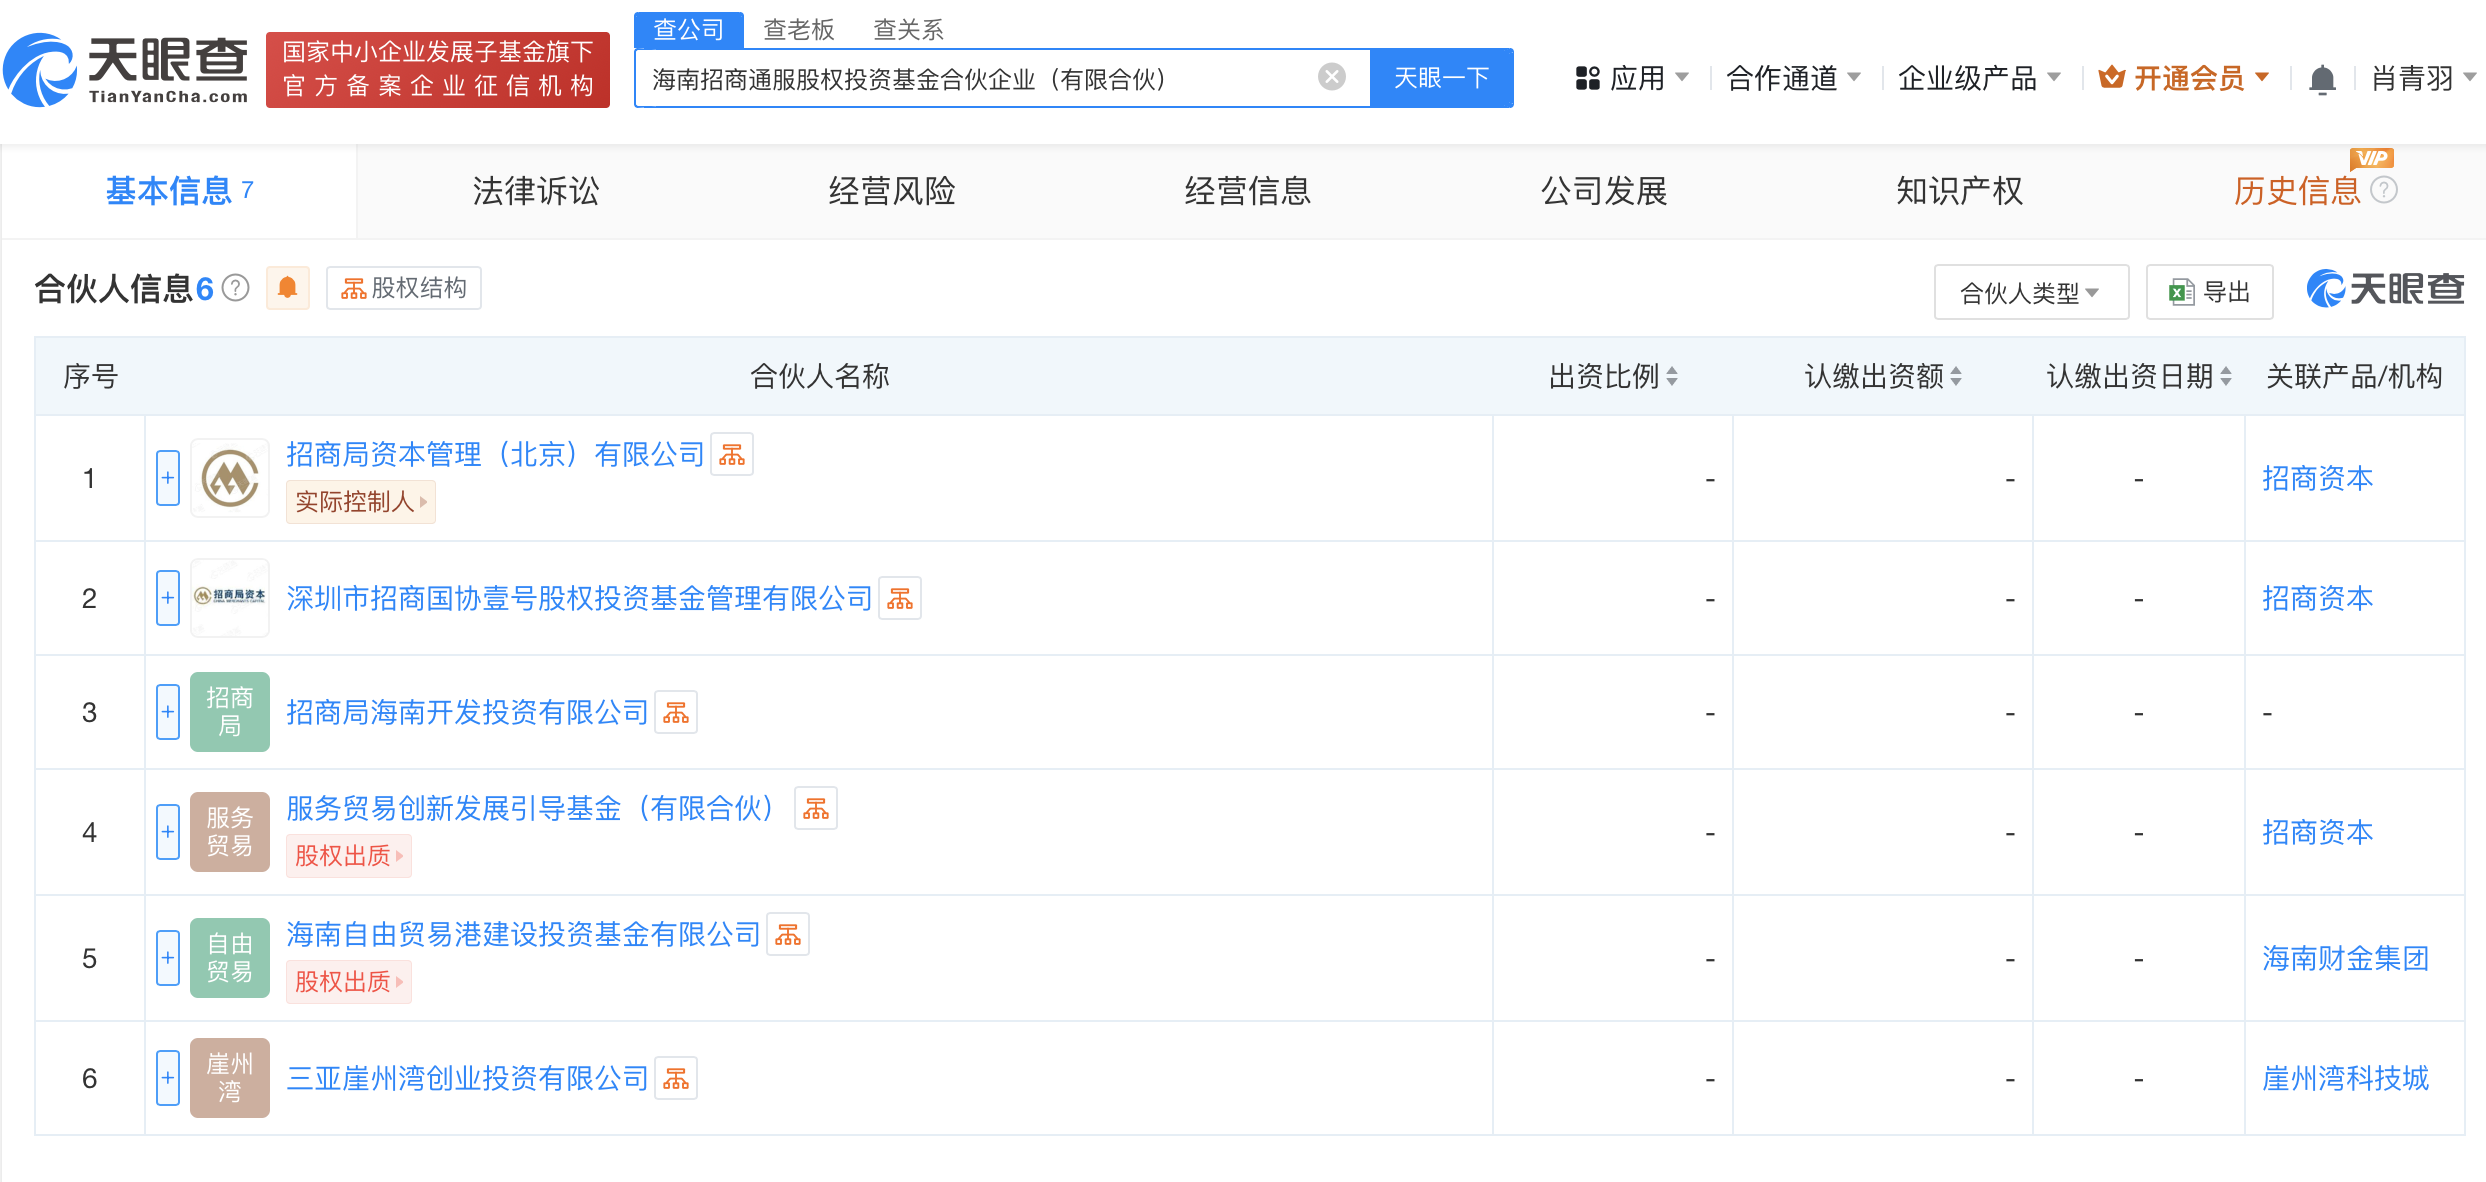
Task: Expand row 6 崖州湾 plus toggle
Action: tap(168, 1078)
